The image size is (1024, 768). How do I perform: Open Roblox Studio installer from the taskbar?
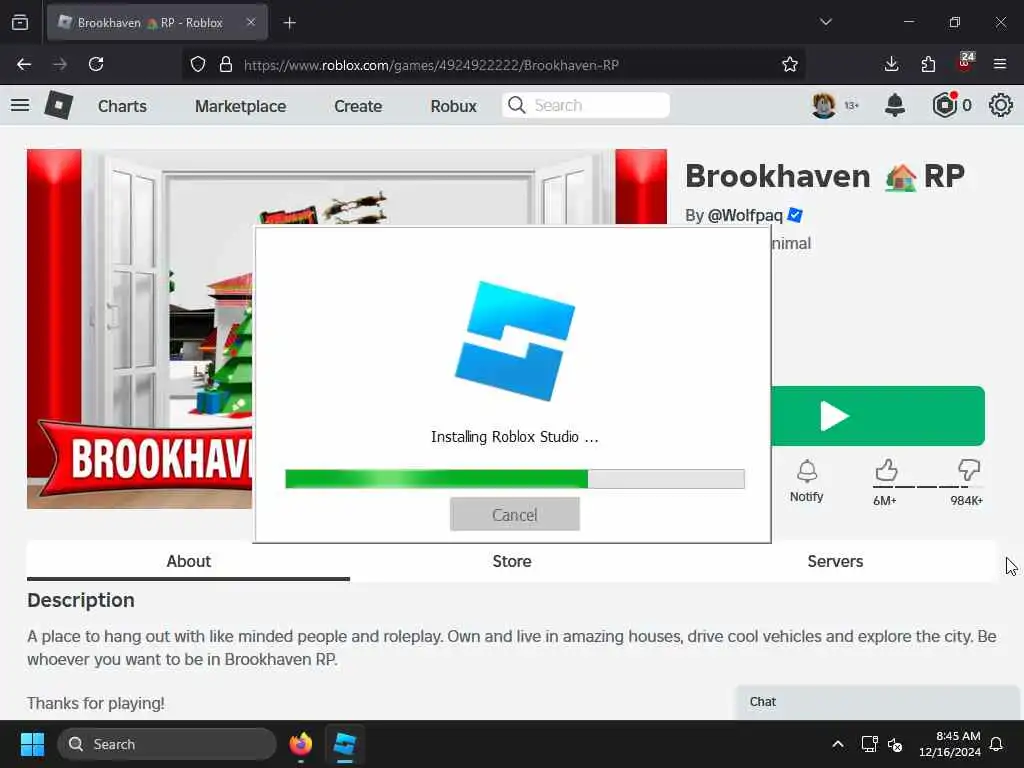(345, 744)
